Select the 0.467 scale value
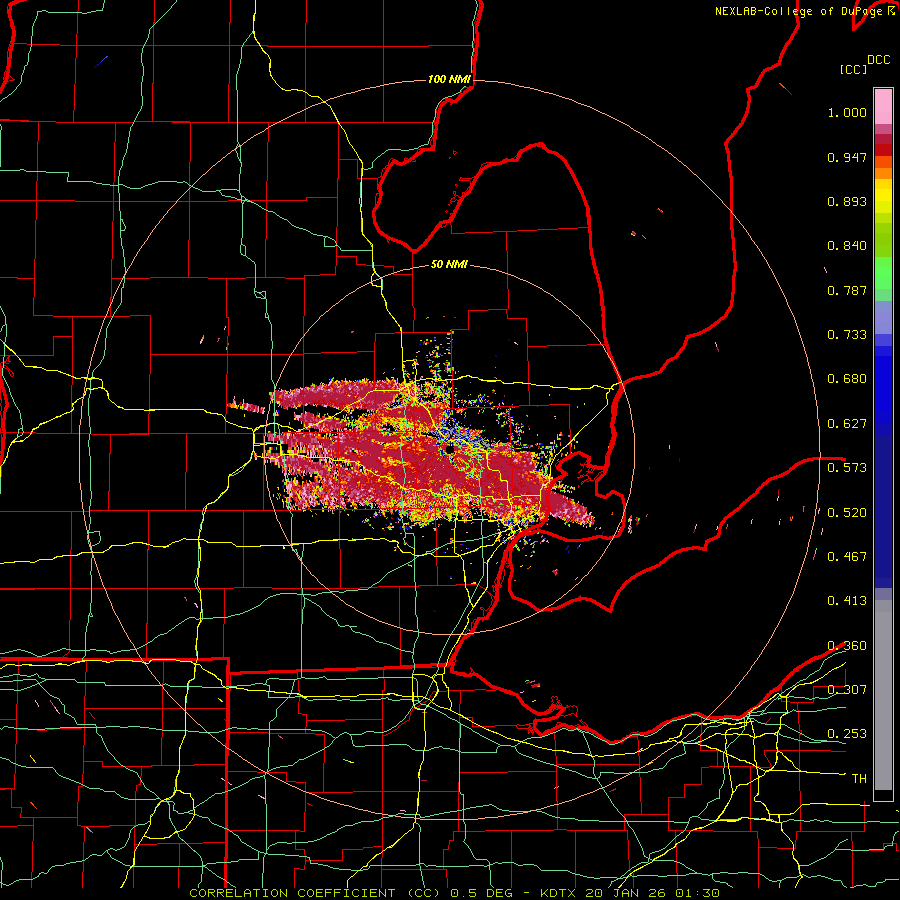Viewport: 900px width, 900px height. [x=847, y=557]
